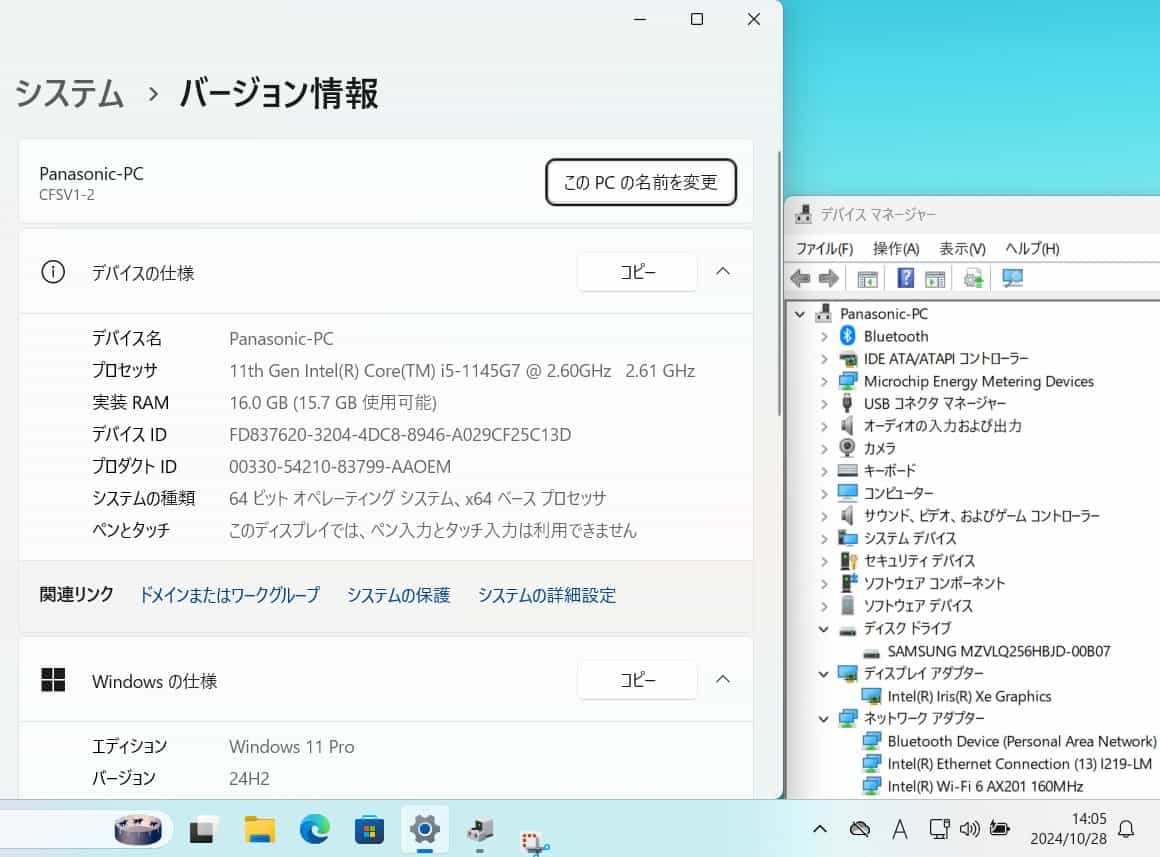The height and width of the screenshot is (857, 1160).
Task: Collapse the Windows の仕様 section chevron
Action: point(723,680)
